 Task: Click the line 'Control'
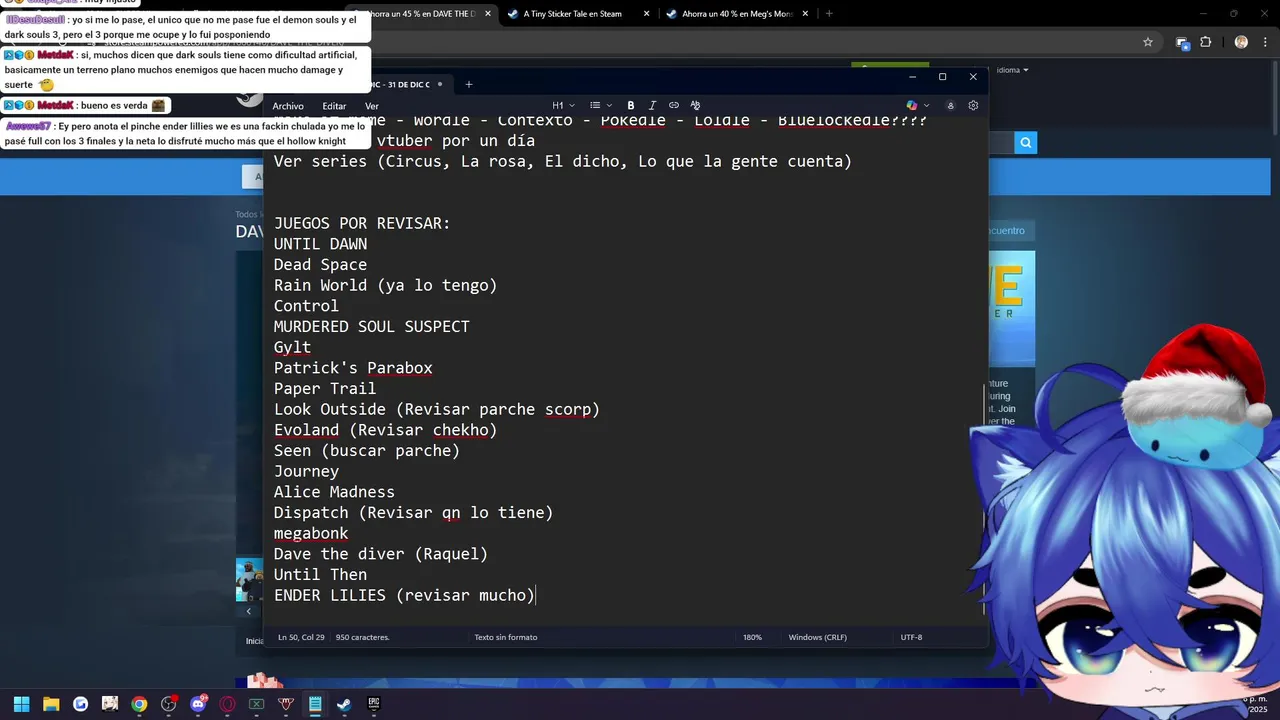pyautogui.click(x=306, y=306)
